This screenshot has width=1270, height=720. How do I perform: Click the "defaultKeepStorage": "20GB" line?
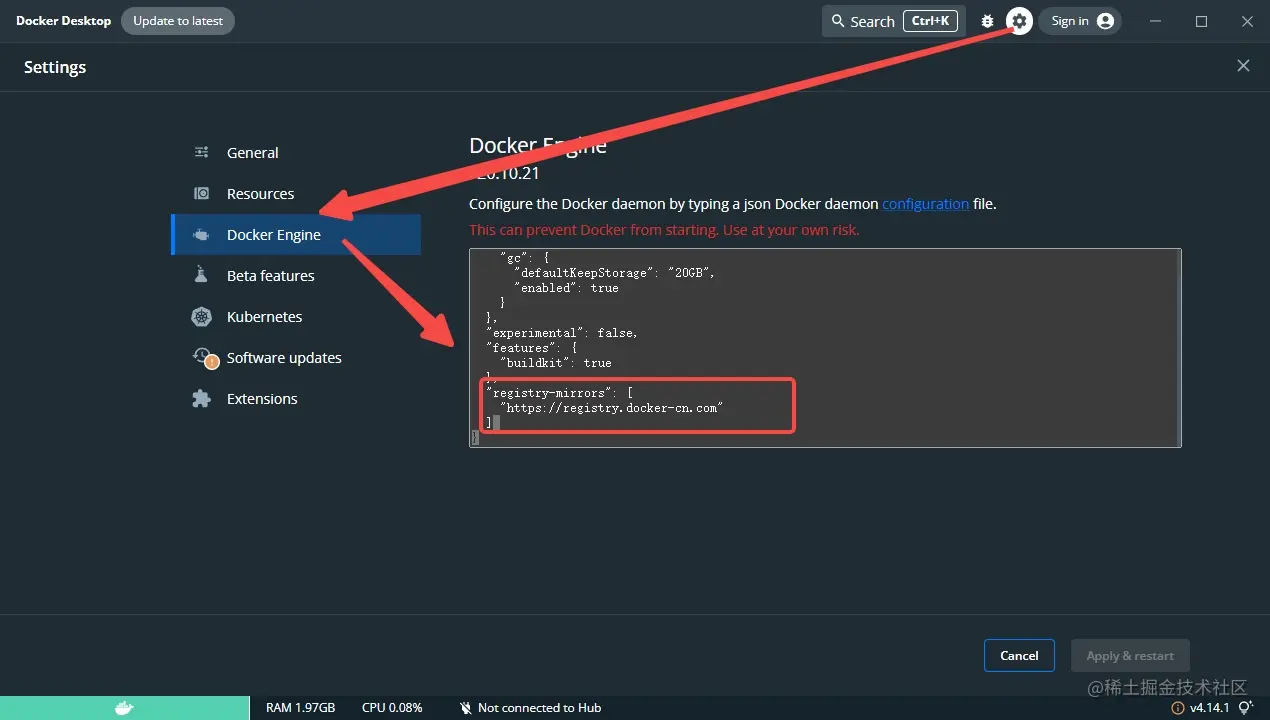click(614, 272)
